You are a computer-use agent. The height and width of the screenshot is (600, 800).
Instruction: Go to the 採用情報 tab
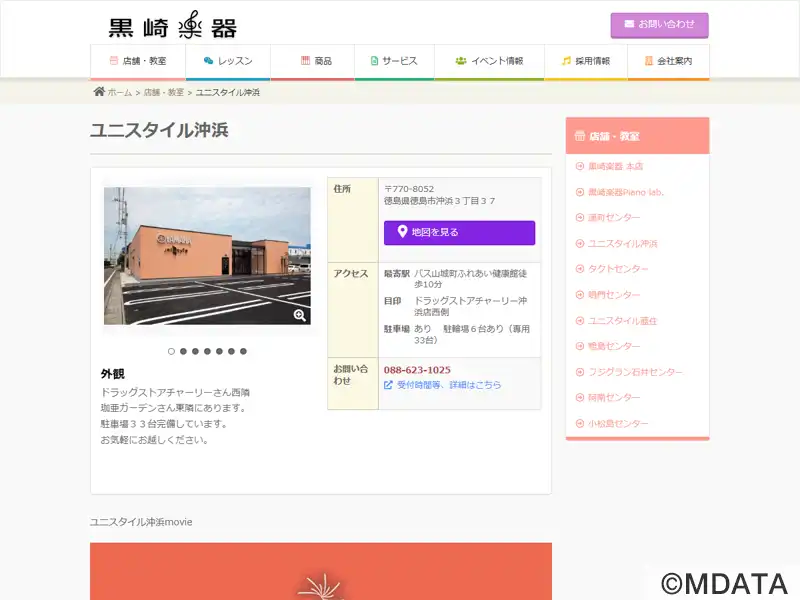[x=585, y=61]
